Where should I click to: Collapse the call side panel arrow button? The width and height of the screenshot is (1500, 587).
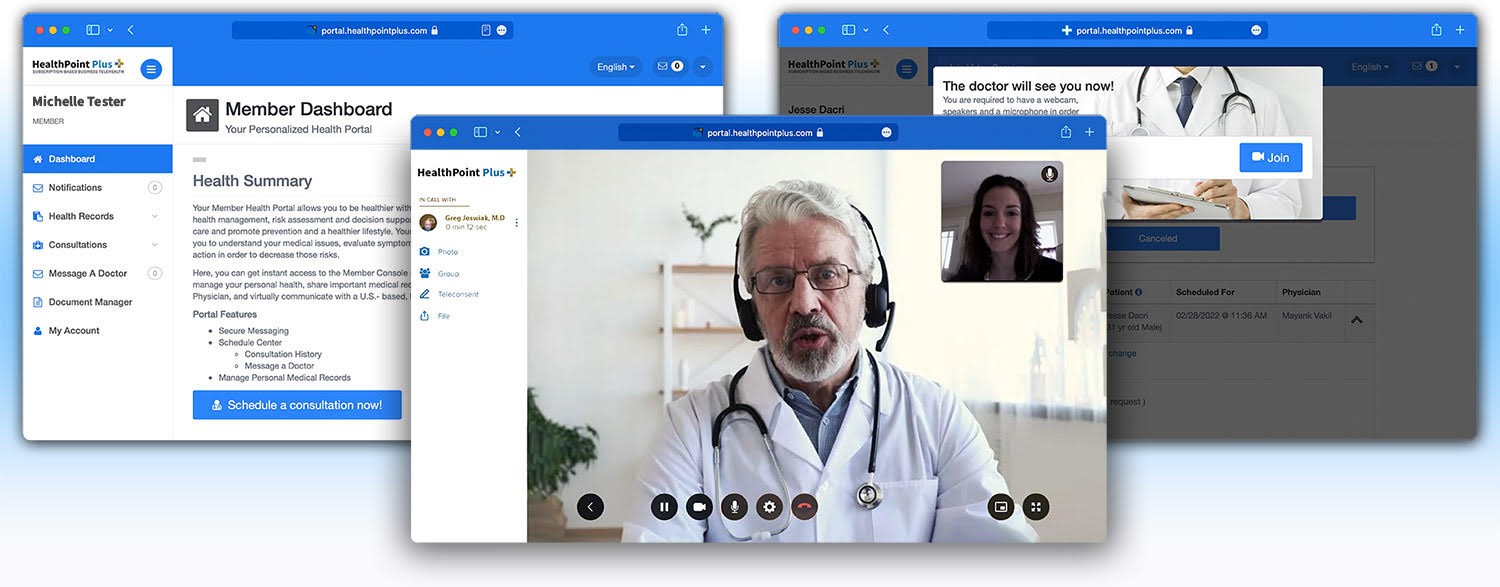[x=590, y=507]
